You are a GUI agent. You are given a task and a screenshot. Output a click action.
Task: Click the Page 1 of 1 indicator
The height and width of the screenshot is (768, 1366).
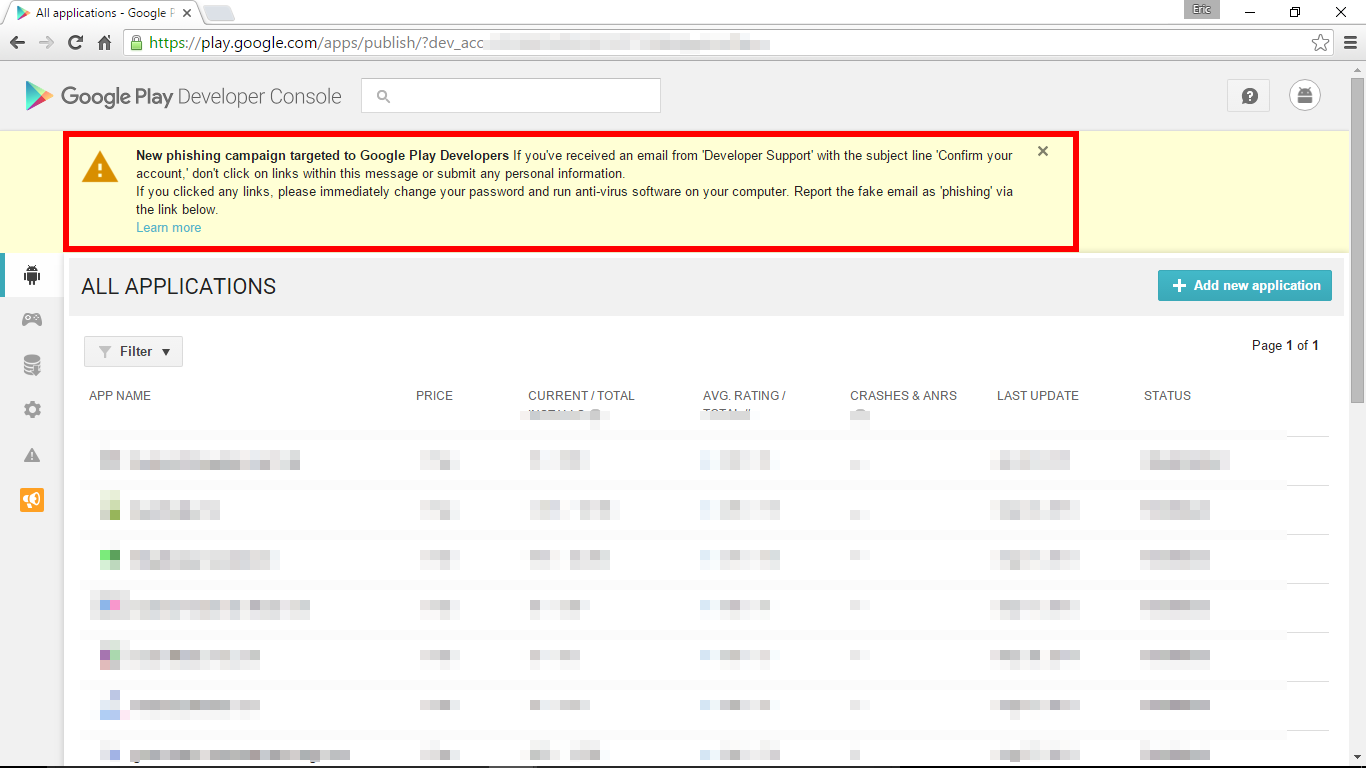pyautogui.click(x=1285, y=345)
